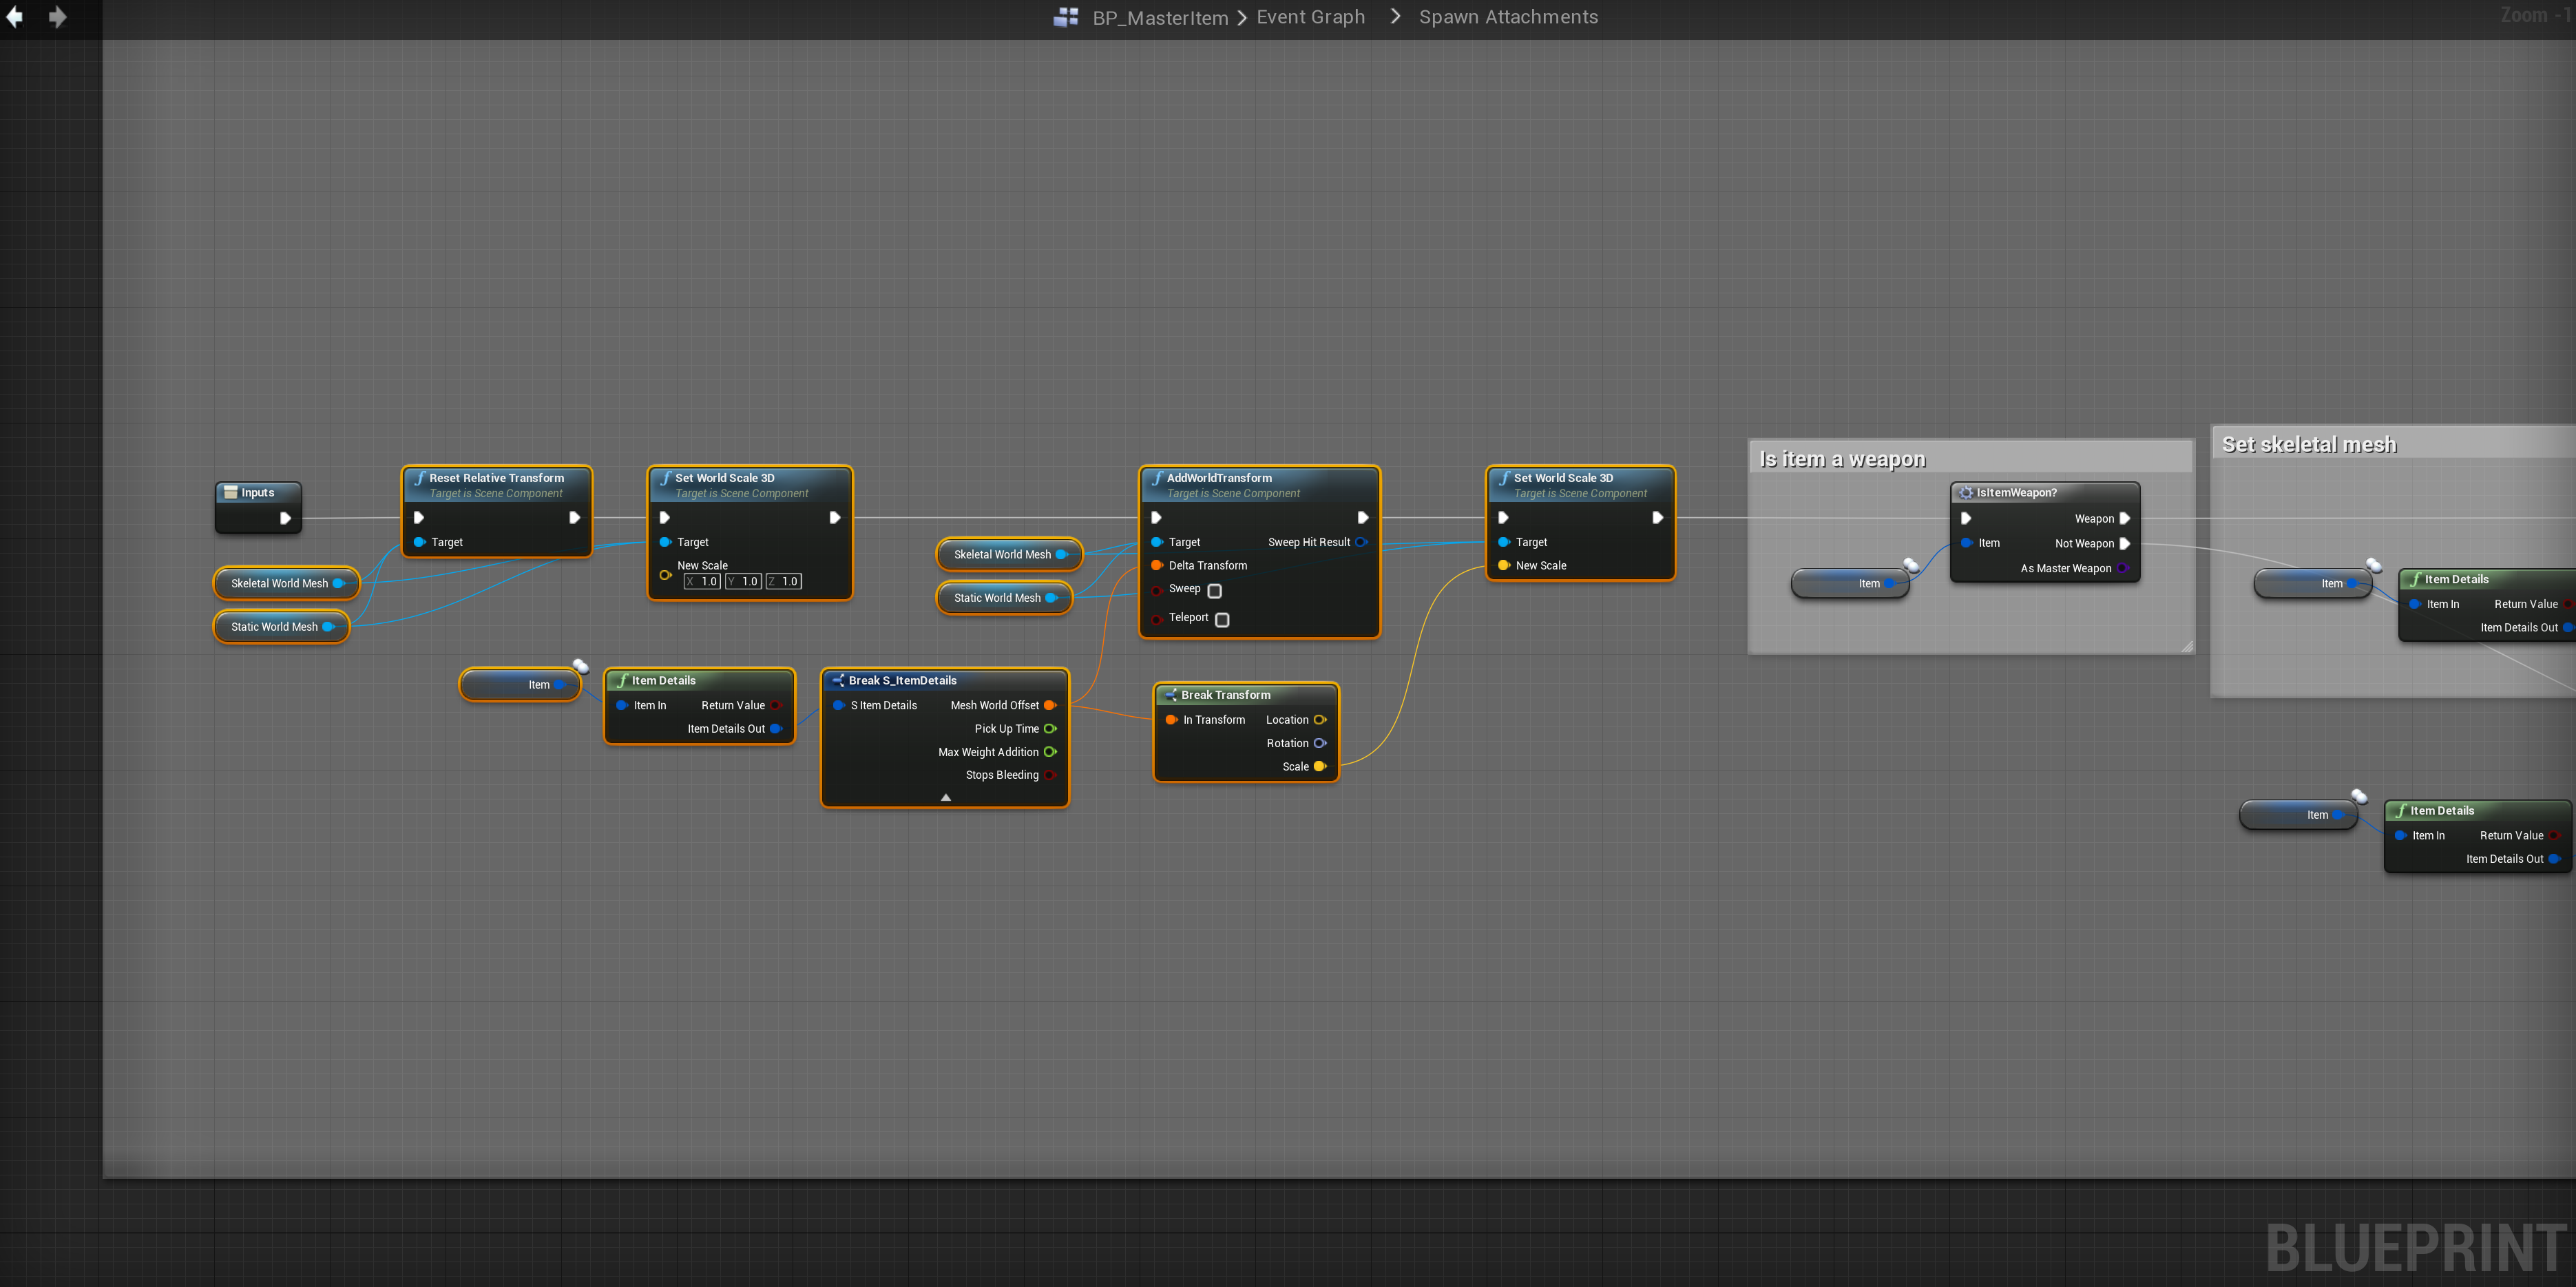This screenshot has height=1287, width=2576.
Task: Click the Stops Bleeding boolean pin
Action: point(1050,775)
